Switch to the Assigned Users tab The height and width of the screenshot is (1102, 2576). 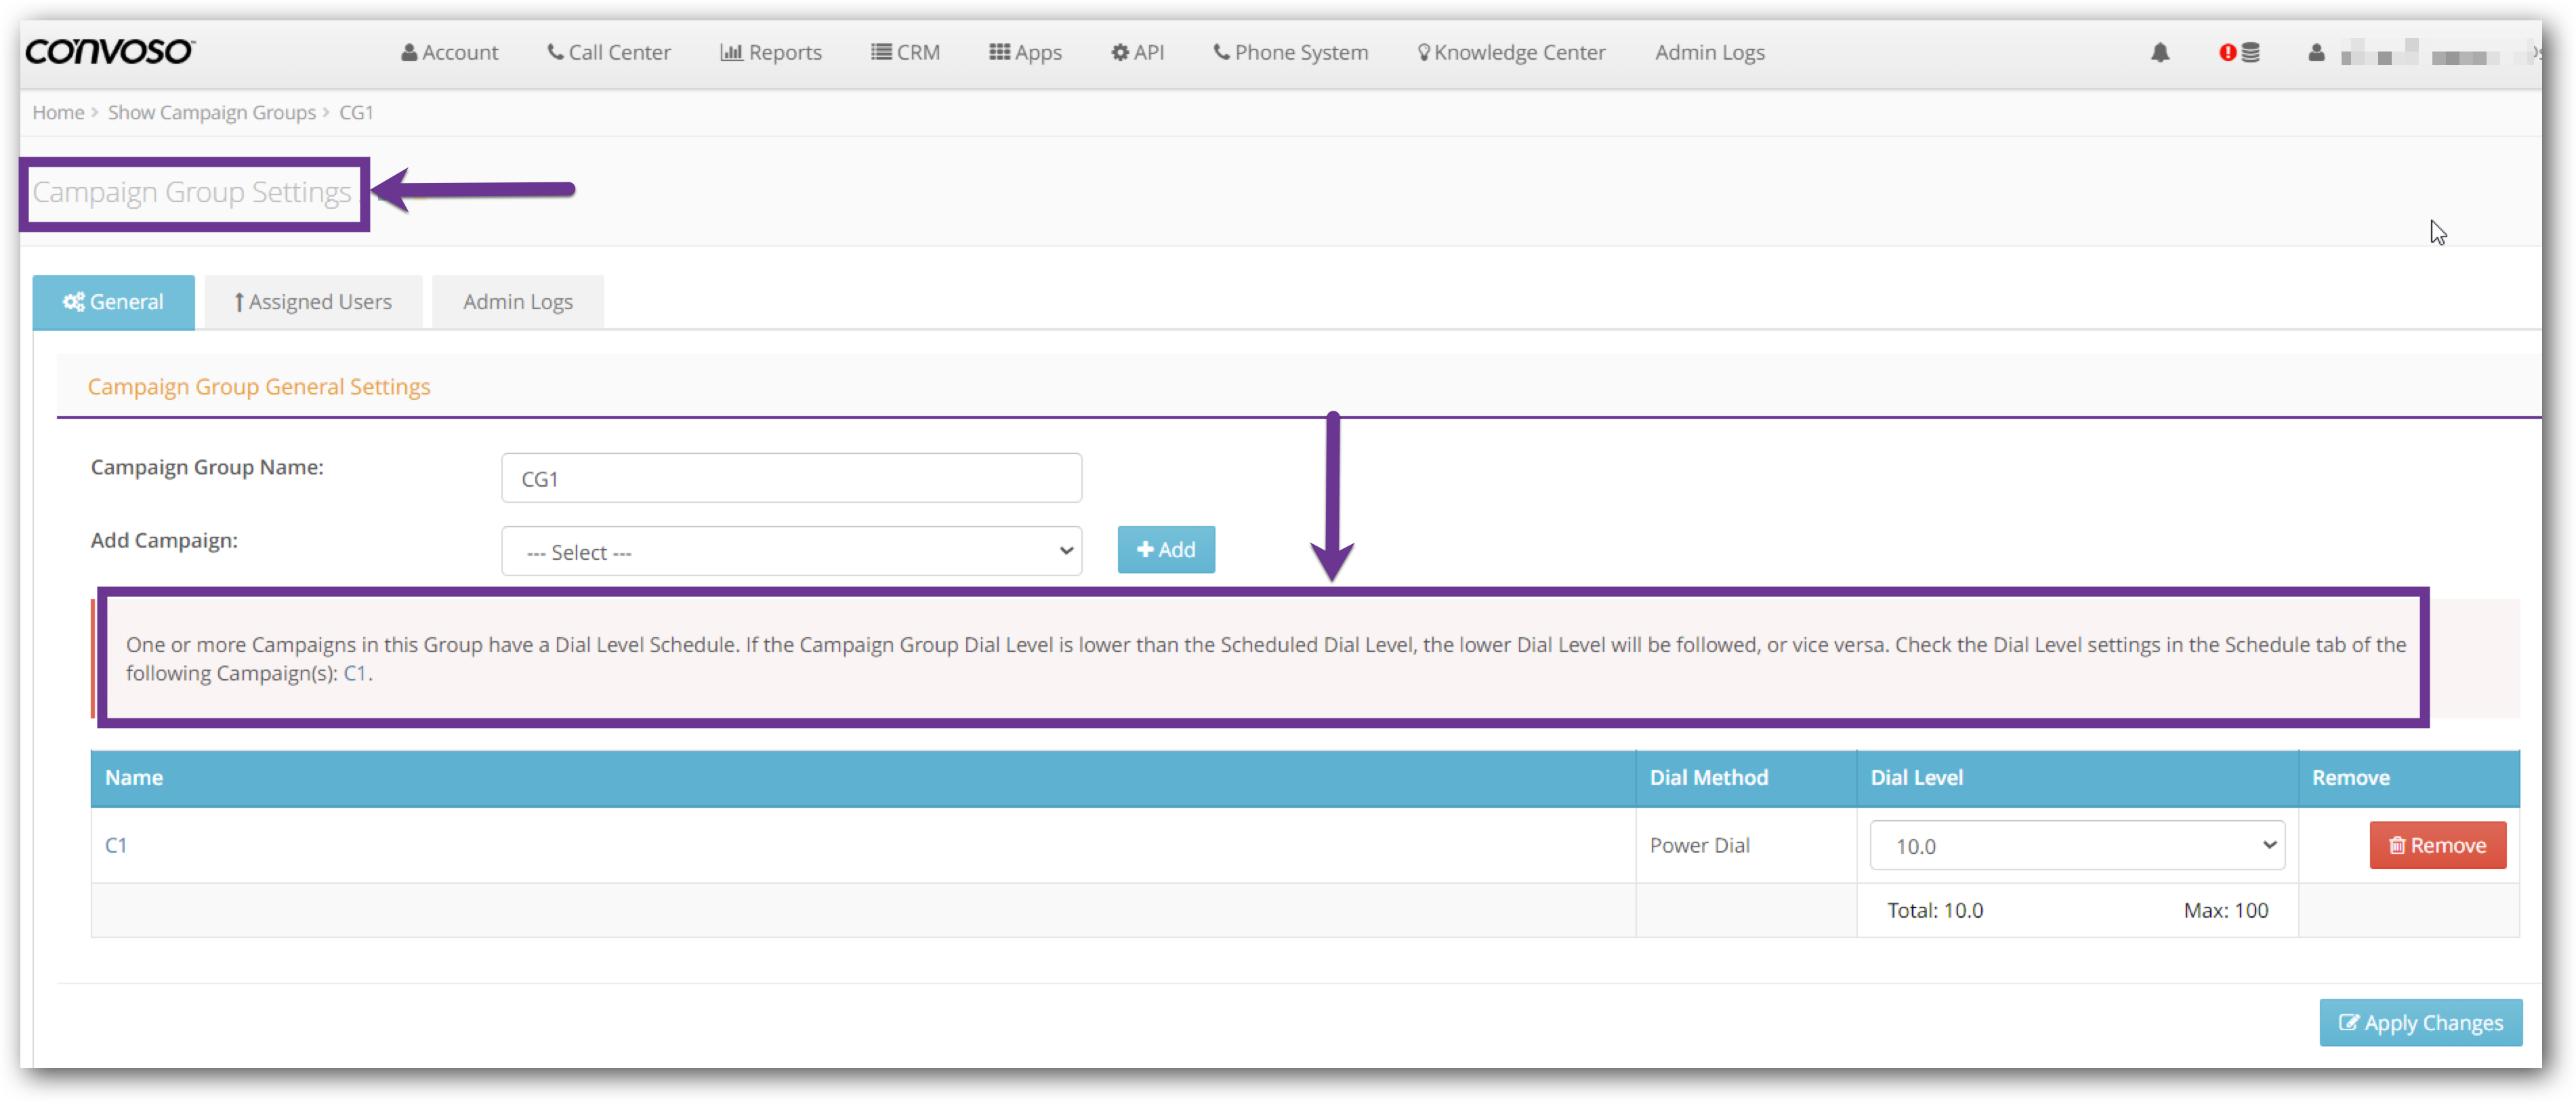click(x=313, y=302)
